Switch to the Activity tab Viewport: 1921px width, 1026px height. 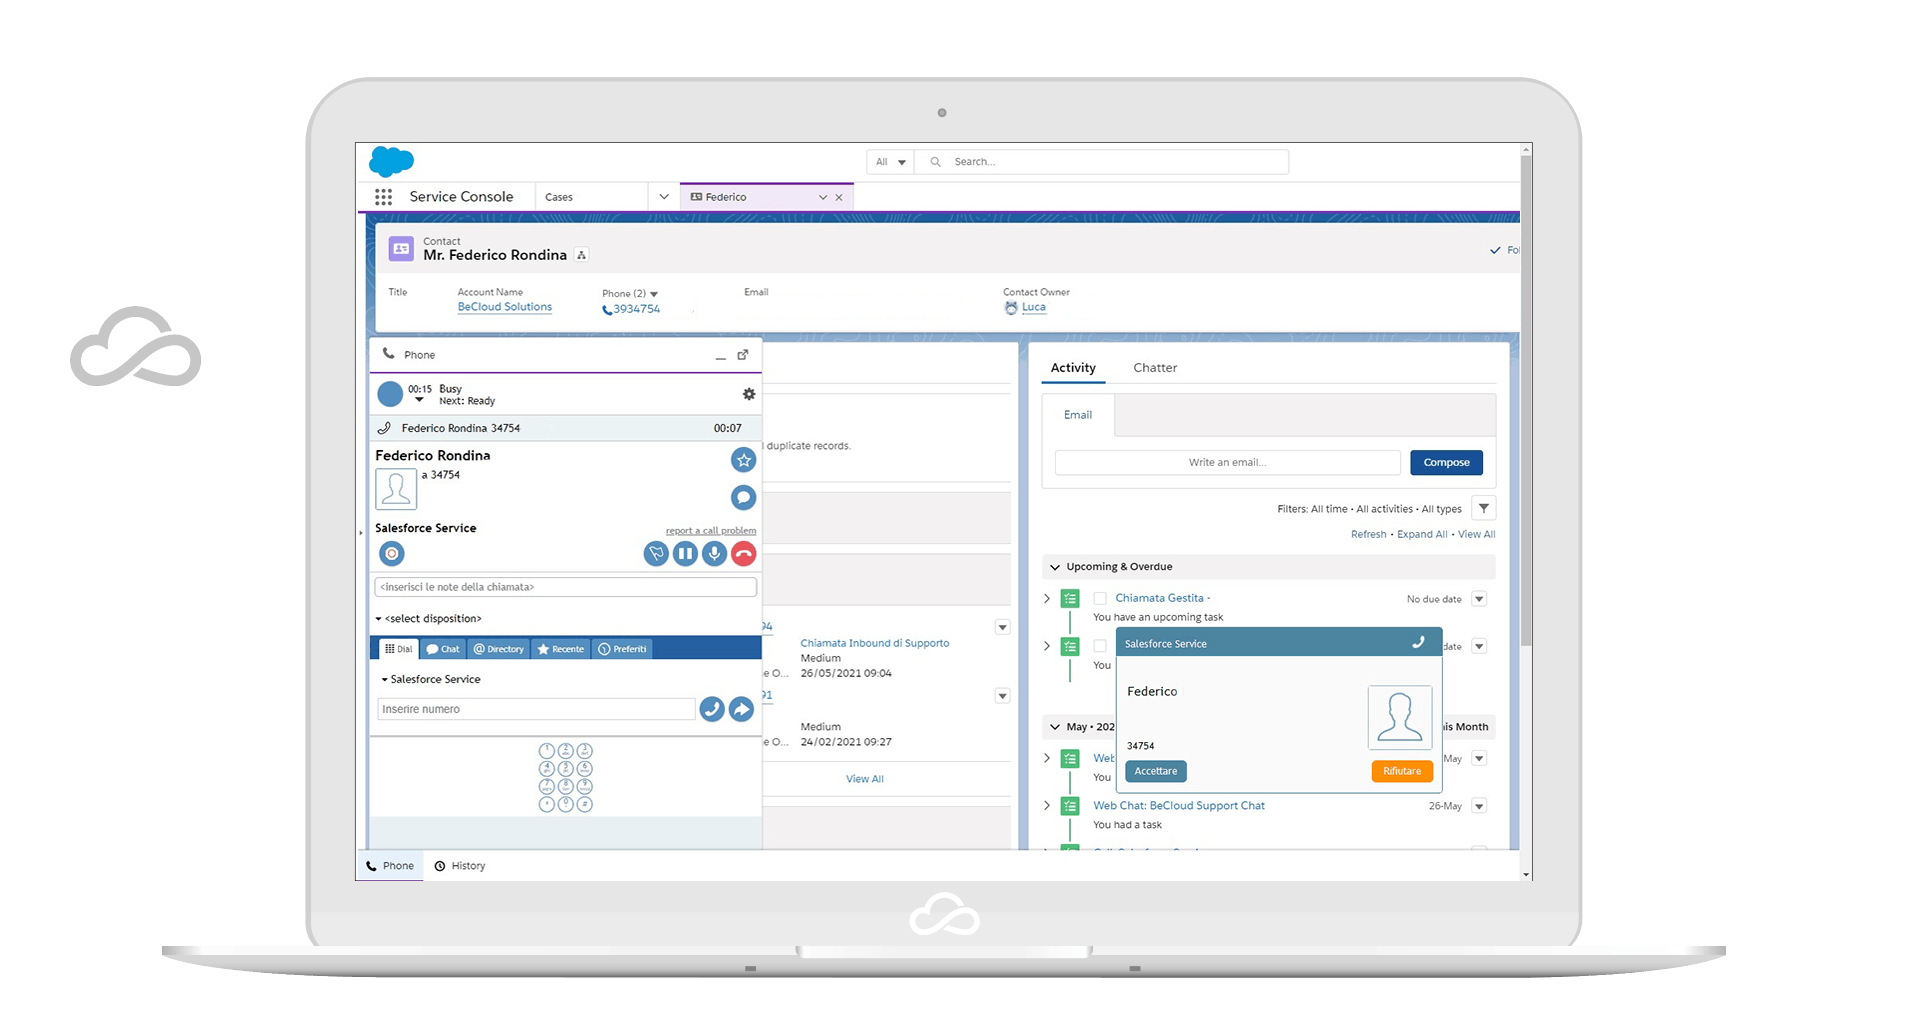pyautogui.click(x=1073, y=368)
